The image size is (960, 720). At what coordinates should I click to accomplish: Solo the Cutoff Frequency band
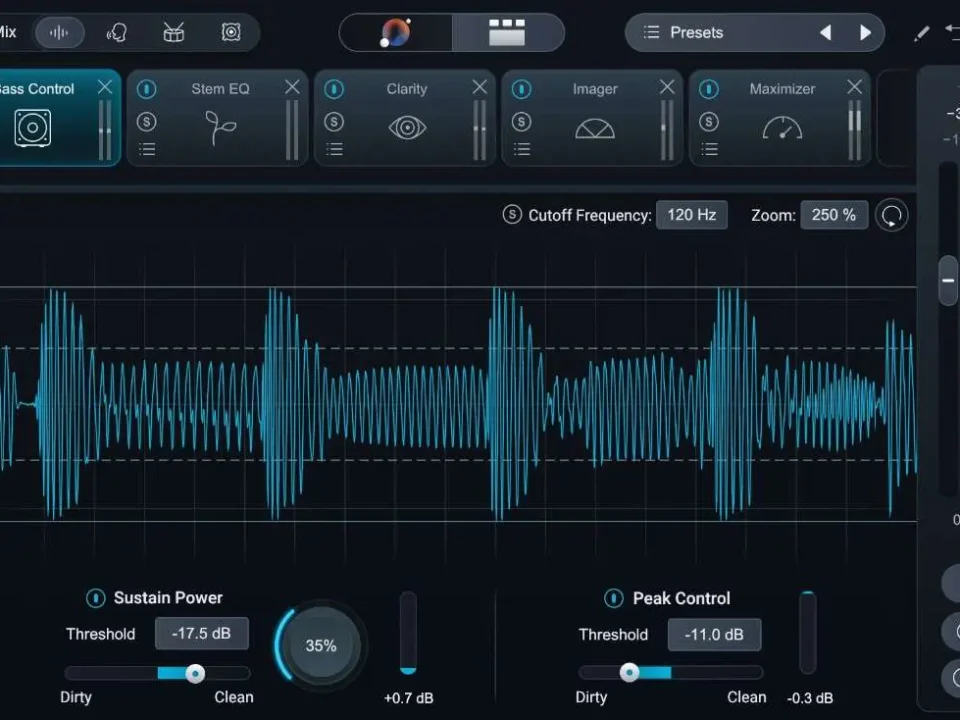coord(512,215)
